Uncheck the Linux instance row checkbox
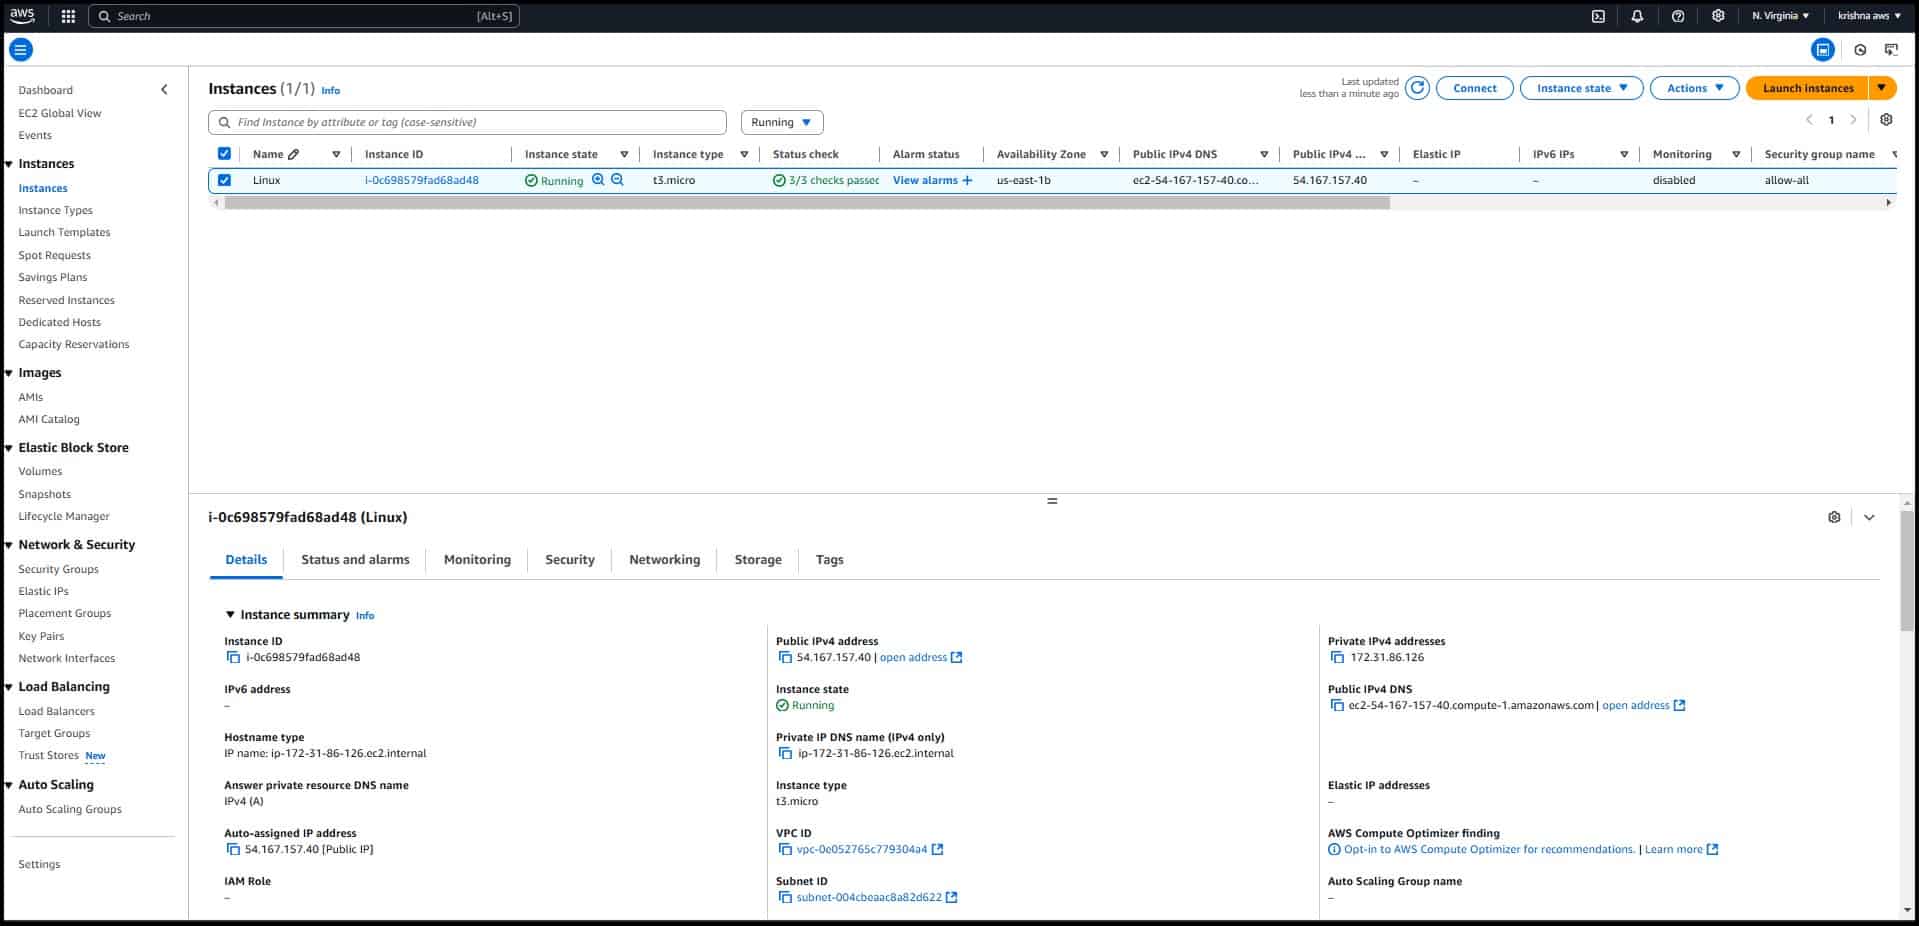 224,180
